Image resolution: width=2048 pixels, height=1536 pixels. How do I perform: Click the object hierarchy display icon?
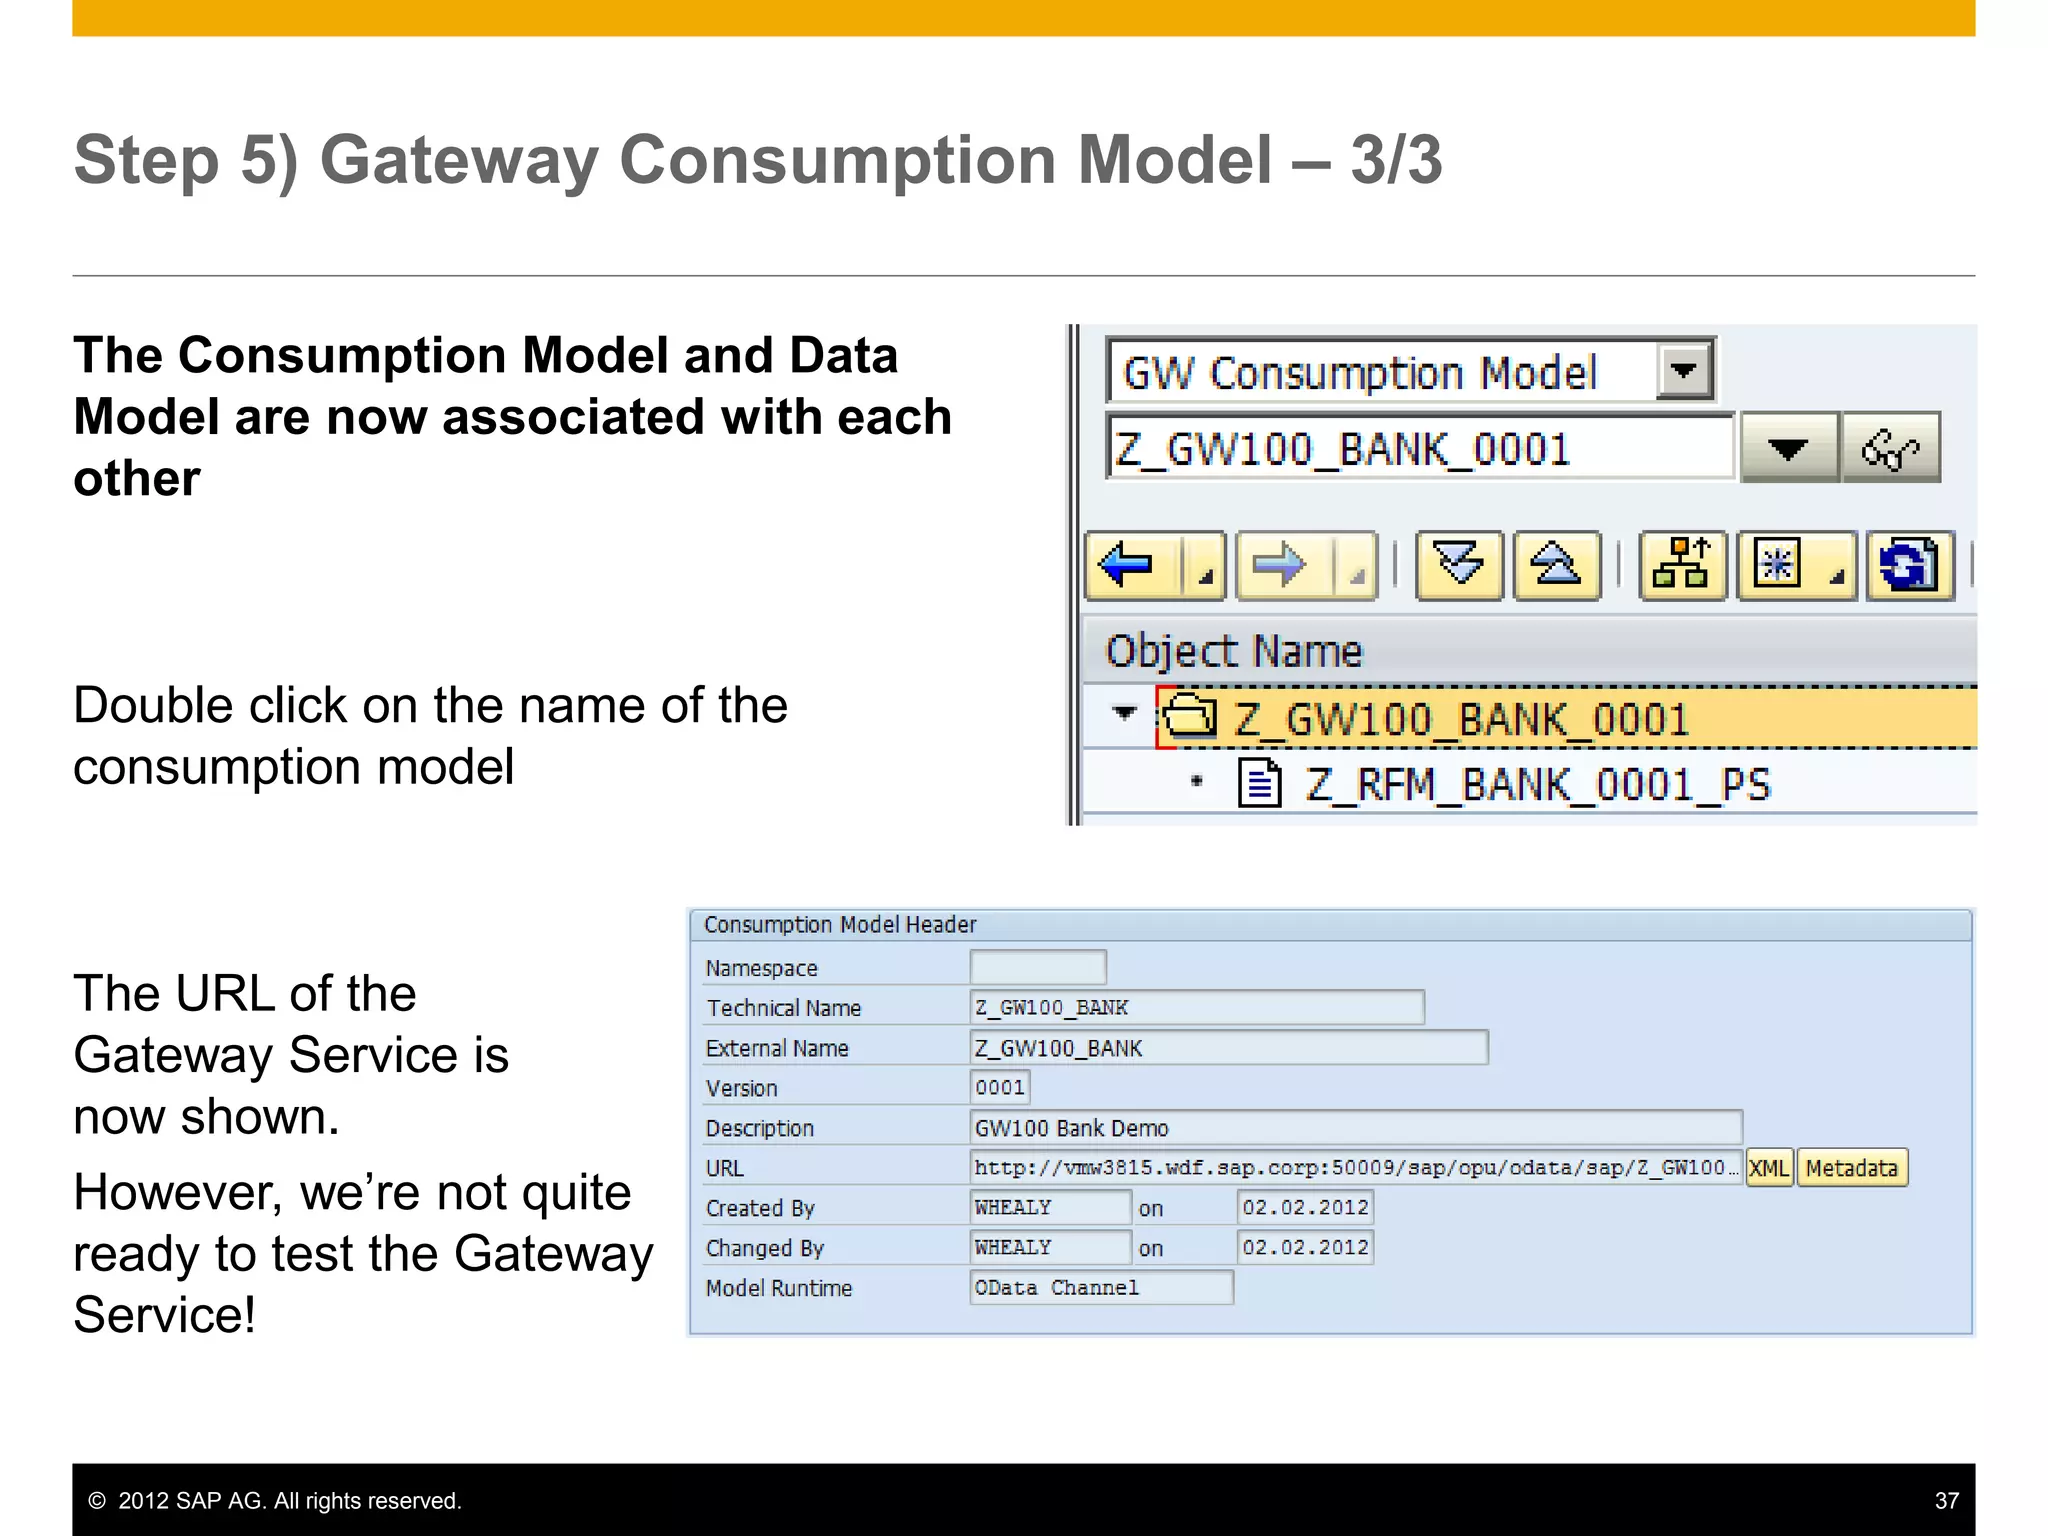point(1682,566)
